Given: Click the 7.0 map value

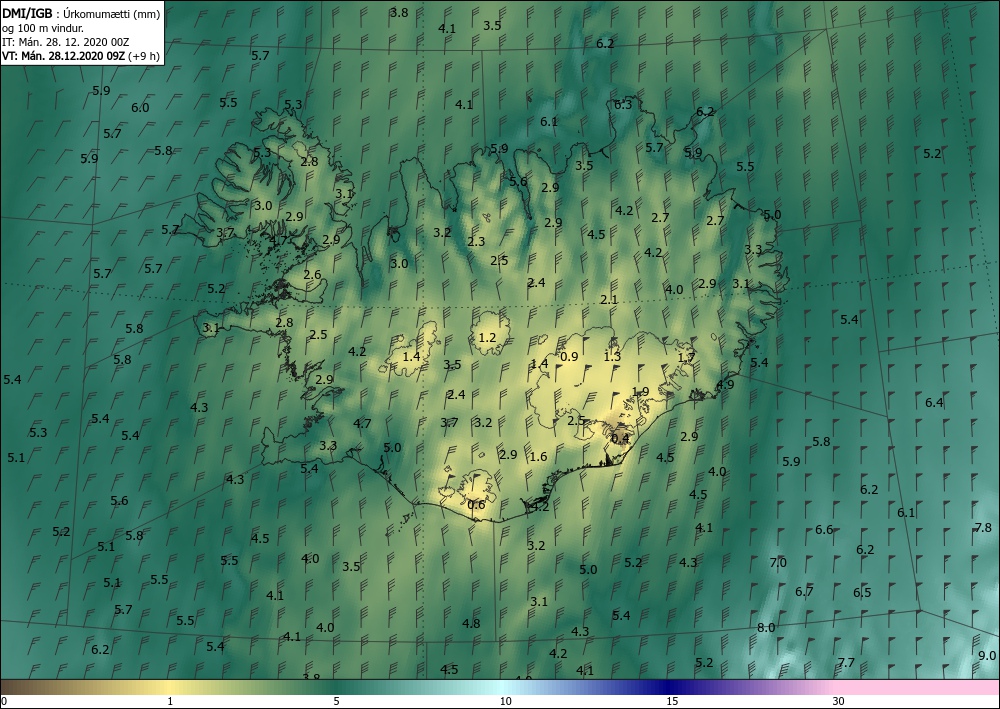Looking at the screenshot, I should (778, 562).
